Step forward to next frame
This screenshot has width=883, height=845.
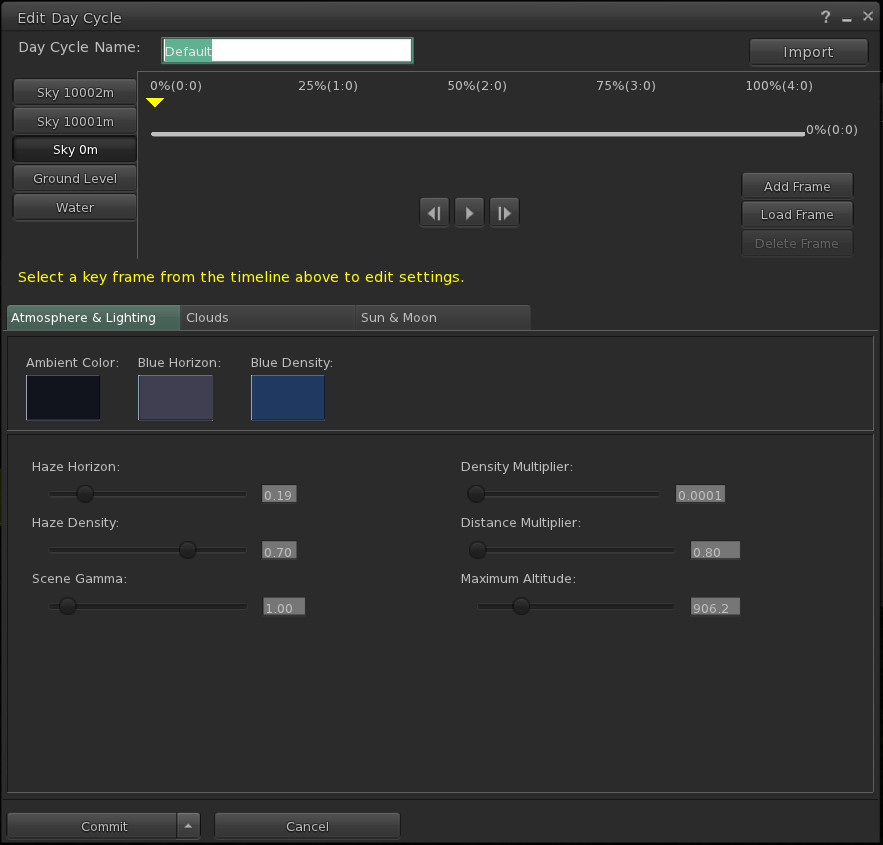(x=504, y=213)
